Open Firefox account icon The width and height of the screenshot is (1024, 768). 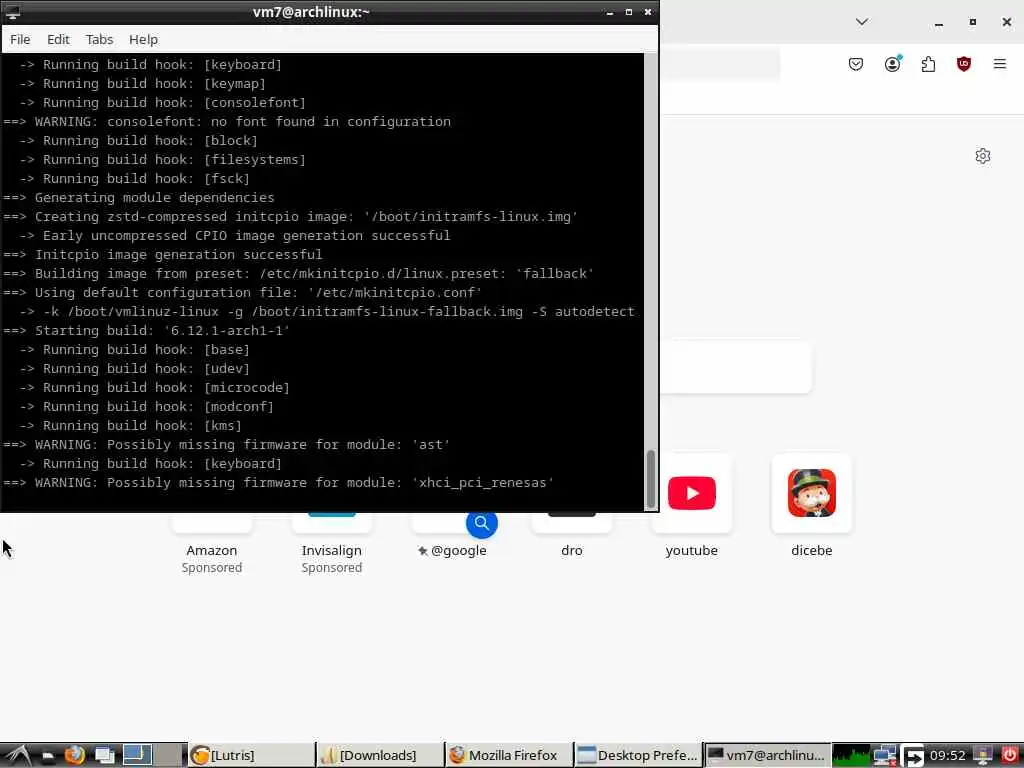tap(892, 64)
